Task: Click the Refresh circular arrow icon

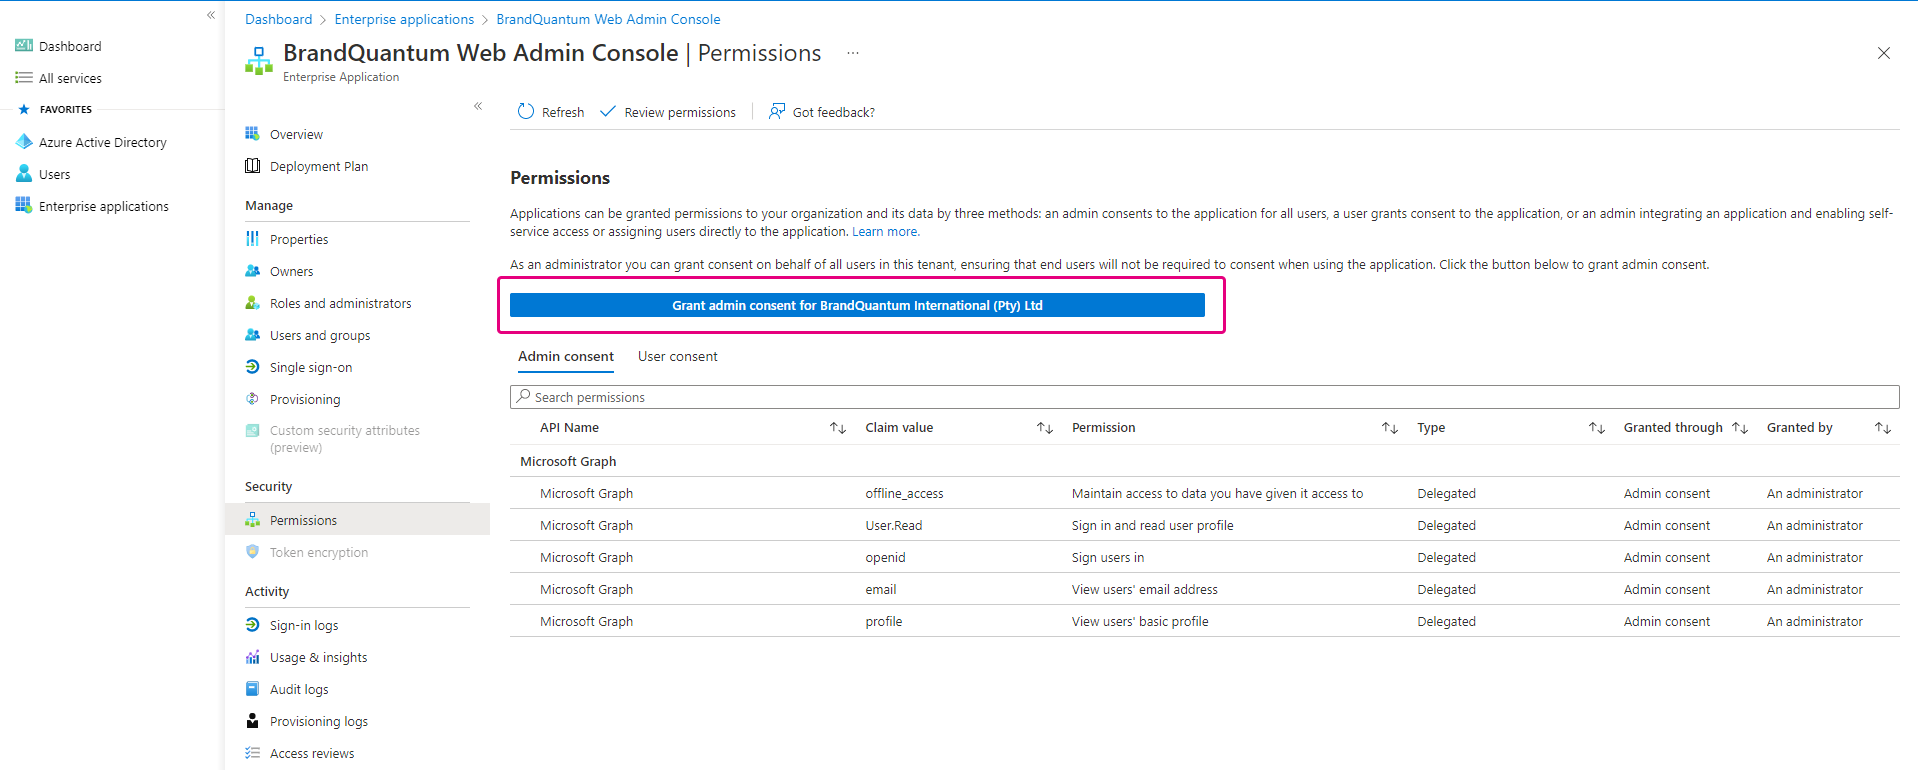Action: click(526, 112)
